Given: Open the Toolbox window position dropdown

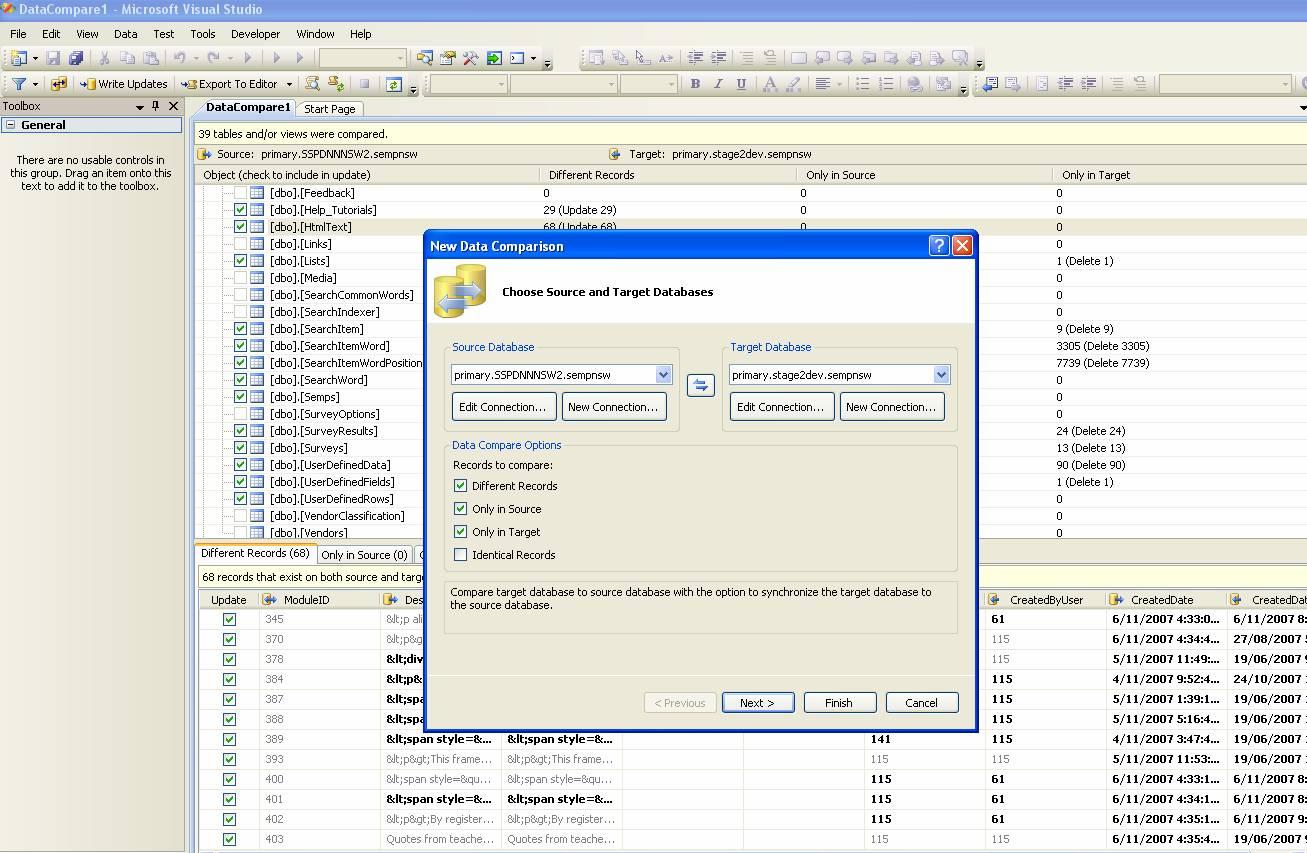Looking at the screenshot, I should (140, 106).
